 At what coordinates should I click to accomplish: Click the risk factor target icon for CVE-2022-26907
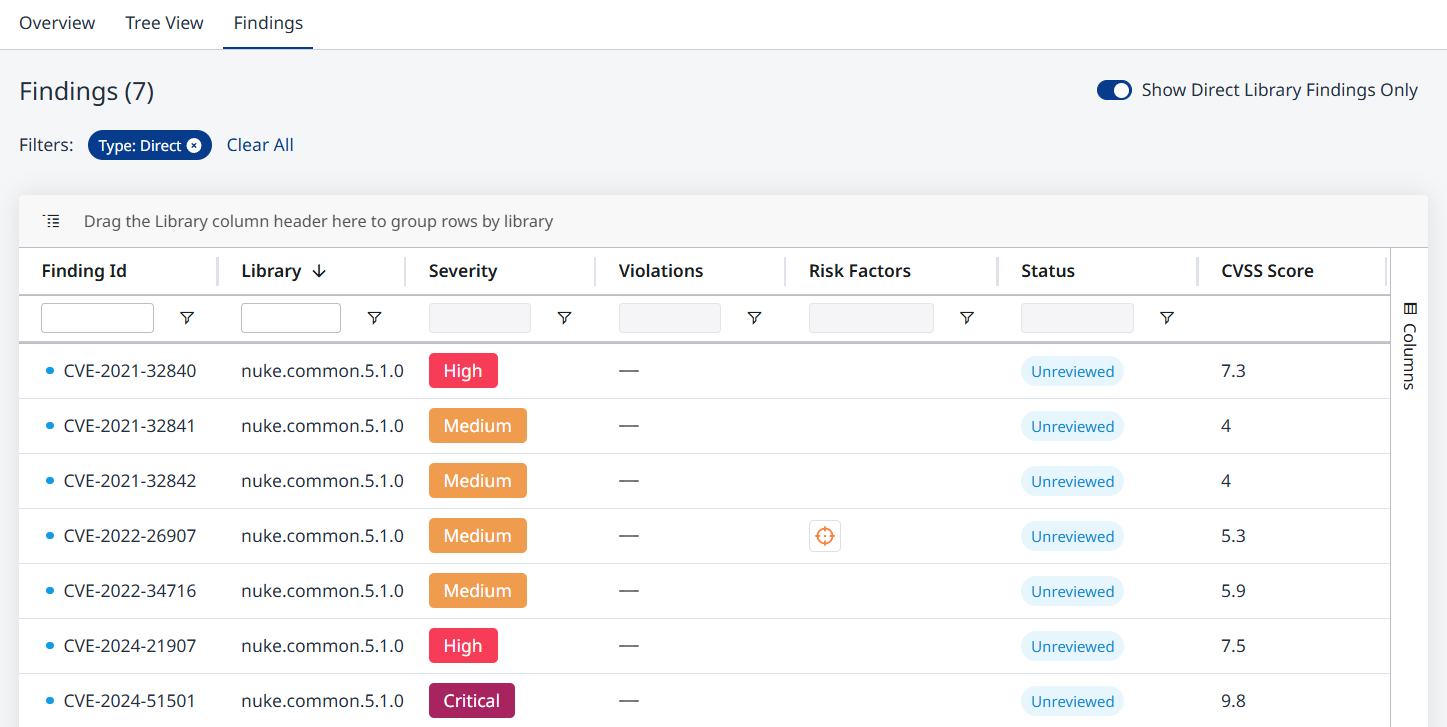coord(824,536)
